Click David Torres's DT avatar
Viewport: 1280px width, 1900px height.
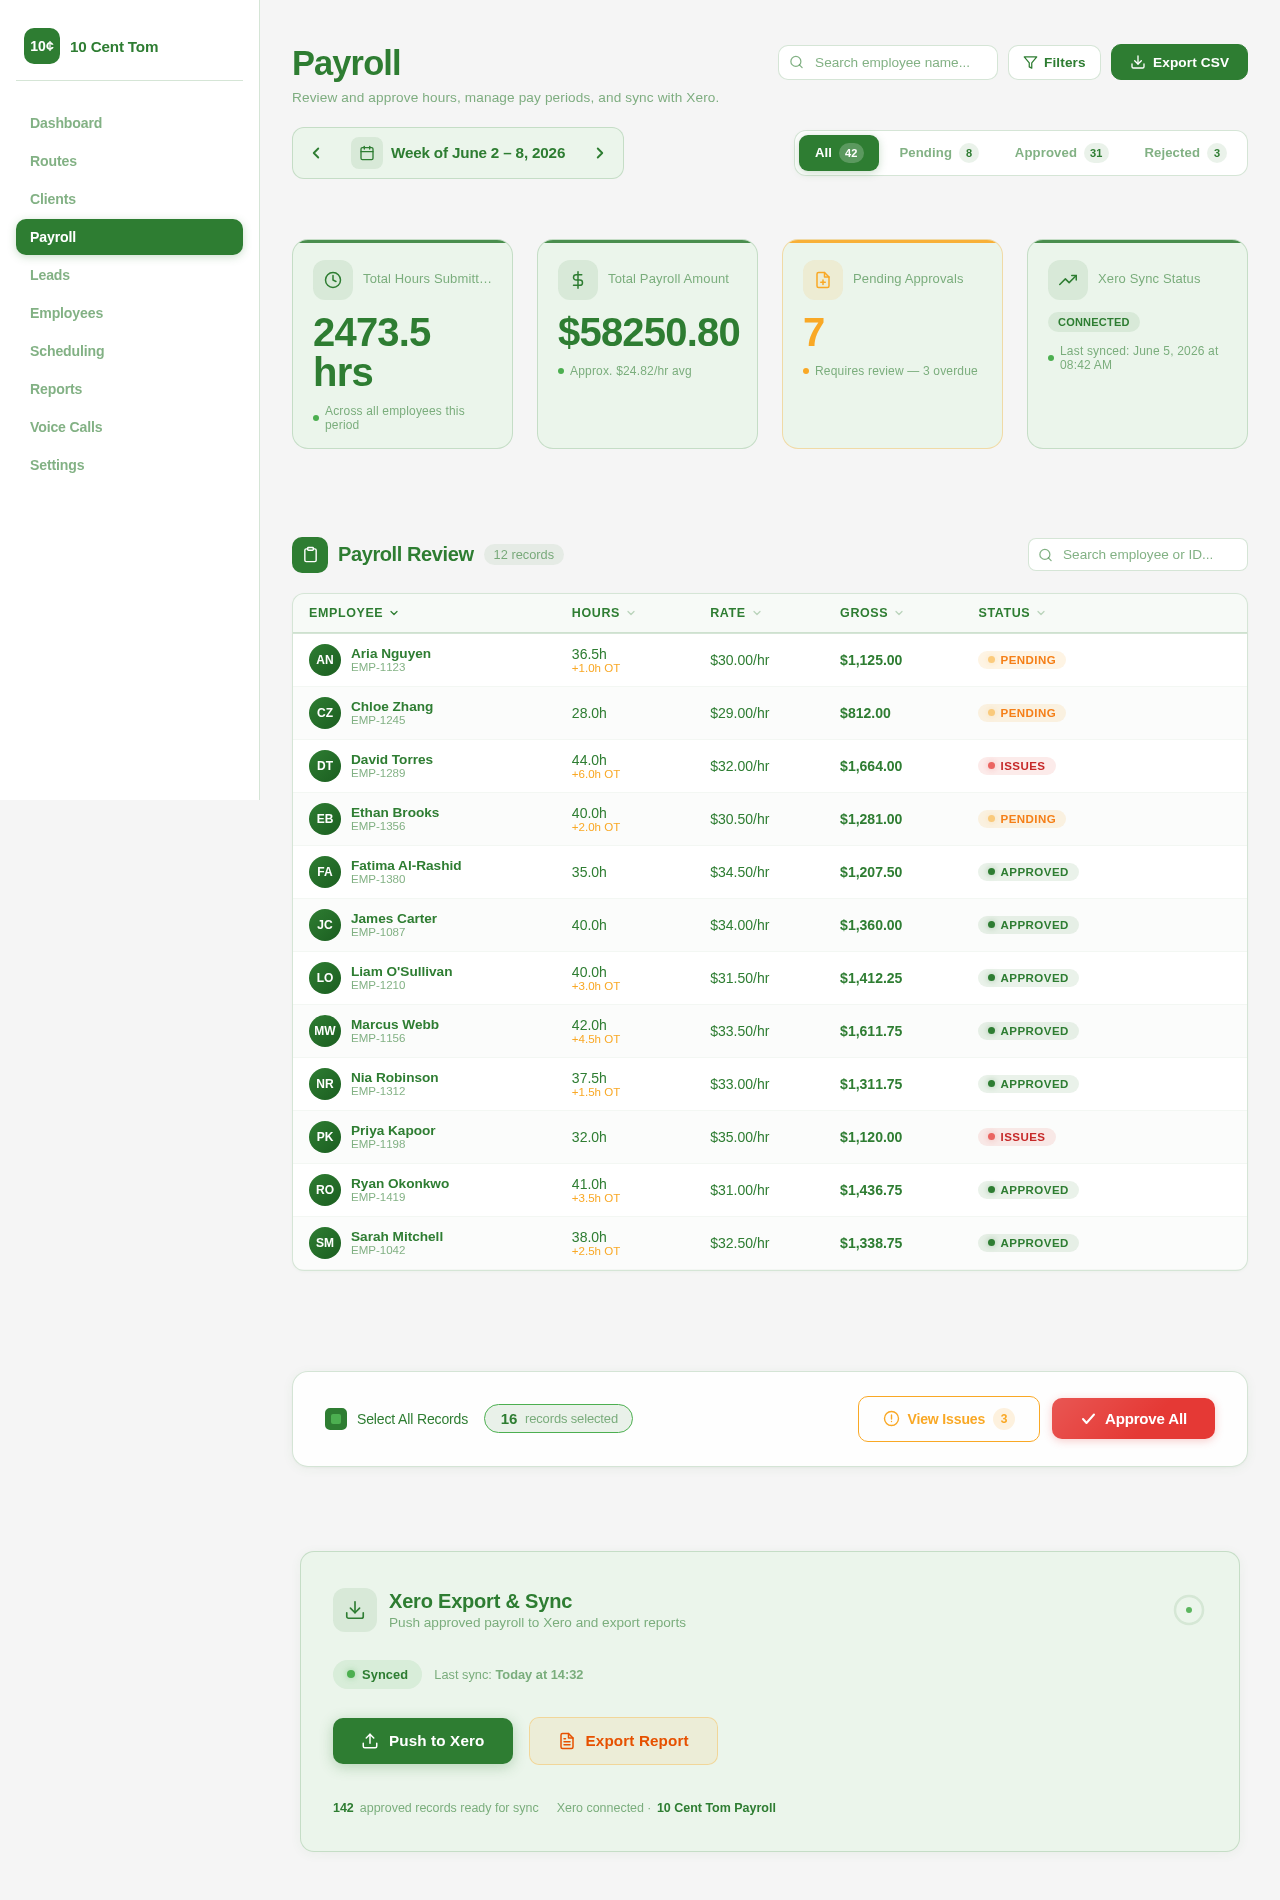[325, 766]
